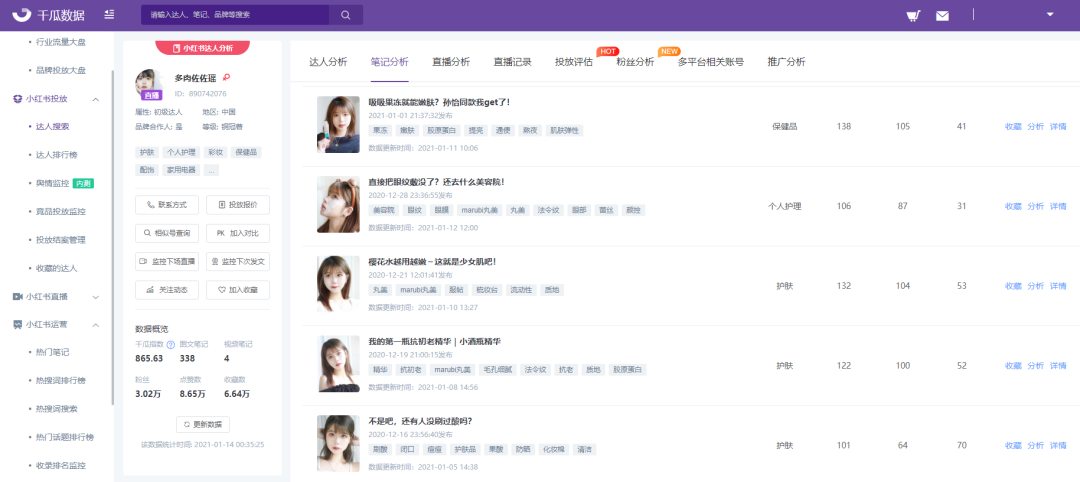The image size is (1080, 482).
Task: Open the shopping cart icon
Action: point(913,15)
